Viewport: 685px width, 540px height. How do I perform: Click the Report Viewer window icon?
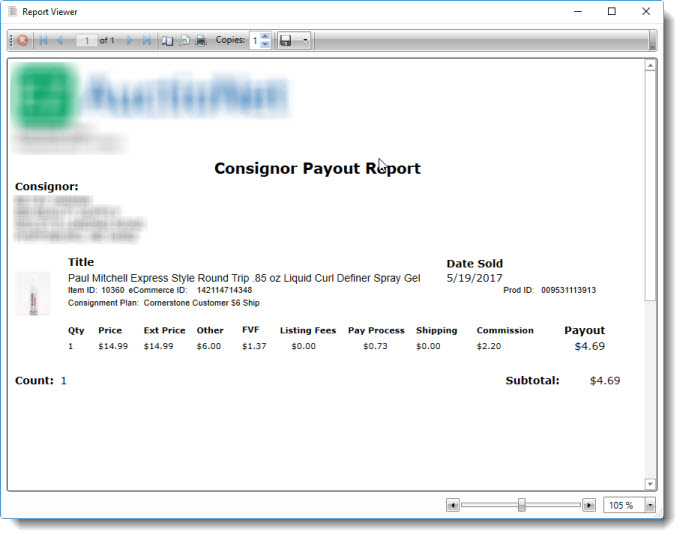(13, 12)
